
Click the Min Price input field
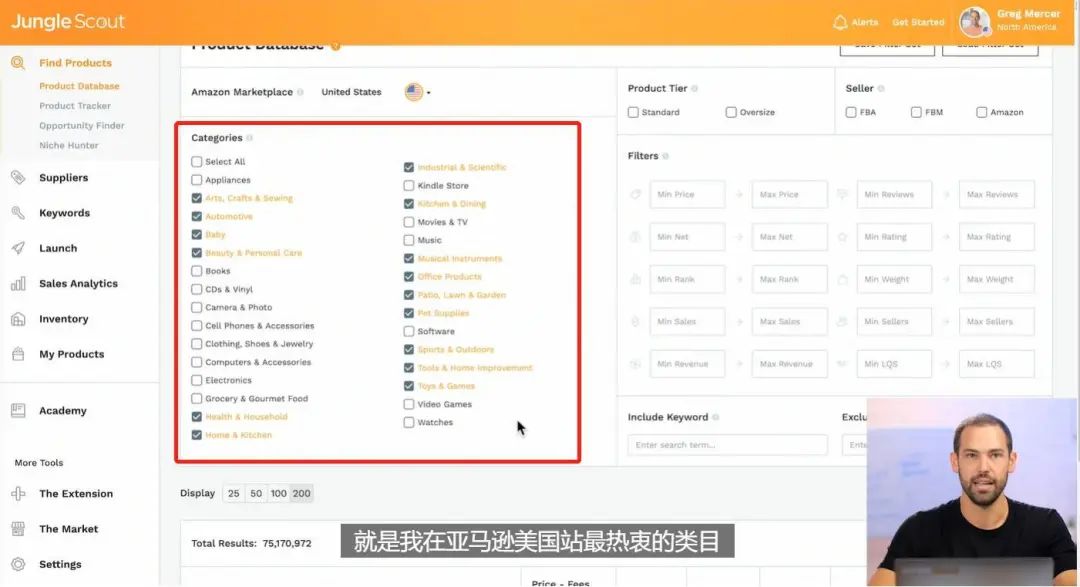click(x=687, y=194)
